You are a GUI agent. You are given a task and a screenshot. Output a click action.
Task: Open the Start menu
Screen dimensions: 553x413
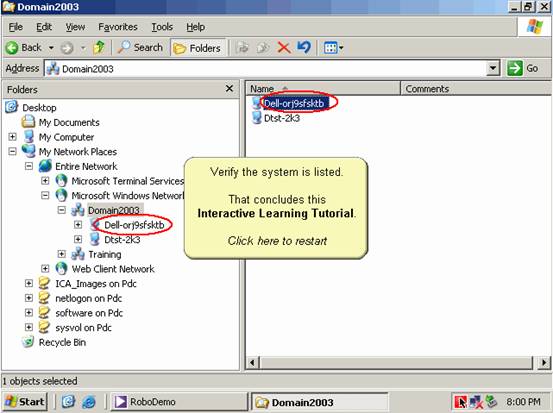(x=25, y=402)
